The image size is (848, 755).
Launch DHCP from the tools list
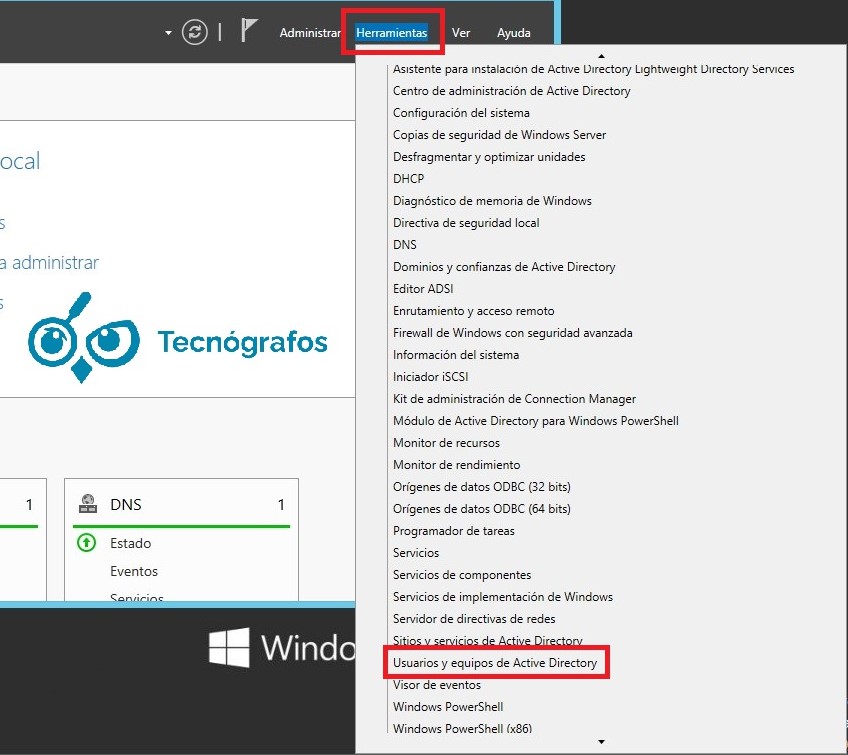[x=408, y=179]
